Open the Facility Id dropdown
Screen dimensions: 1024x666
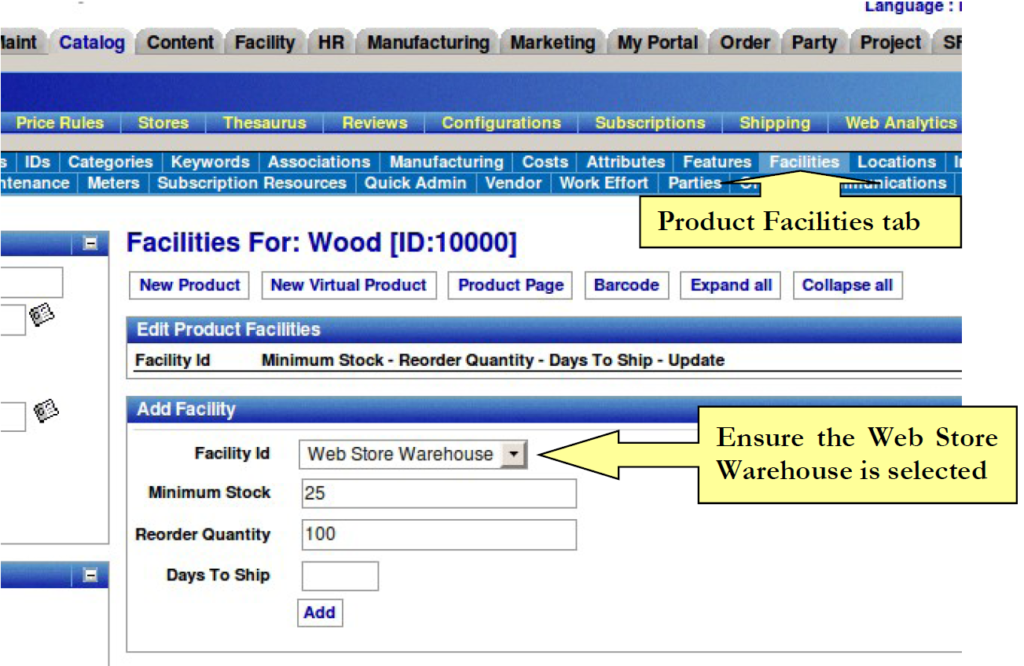(513, 454)
